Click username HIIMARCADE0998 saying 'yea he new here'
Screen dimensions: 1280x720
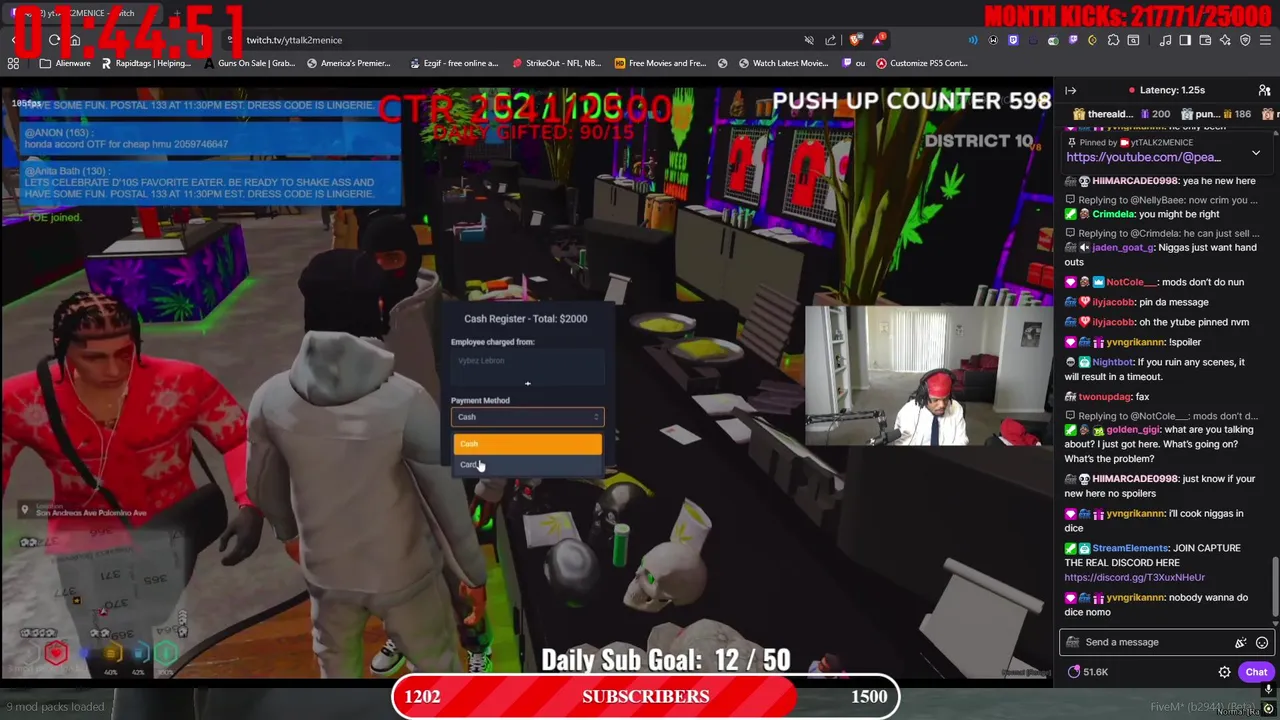tap(1134, 181)
